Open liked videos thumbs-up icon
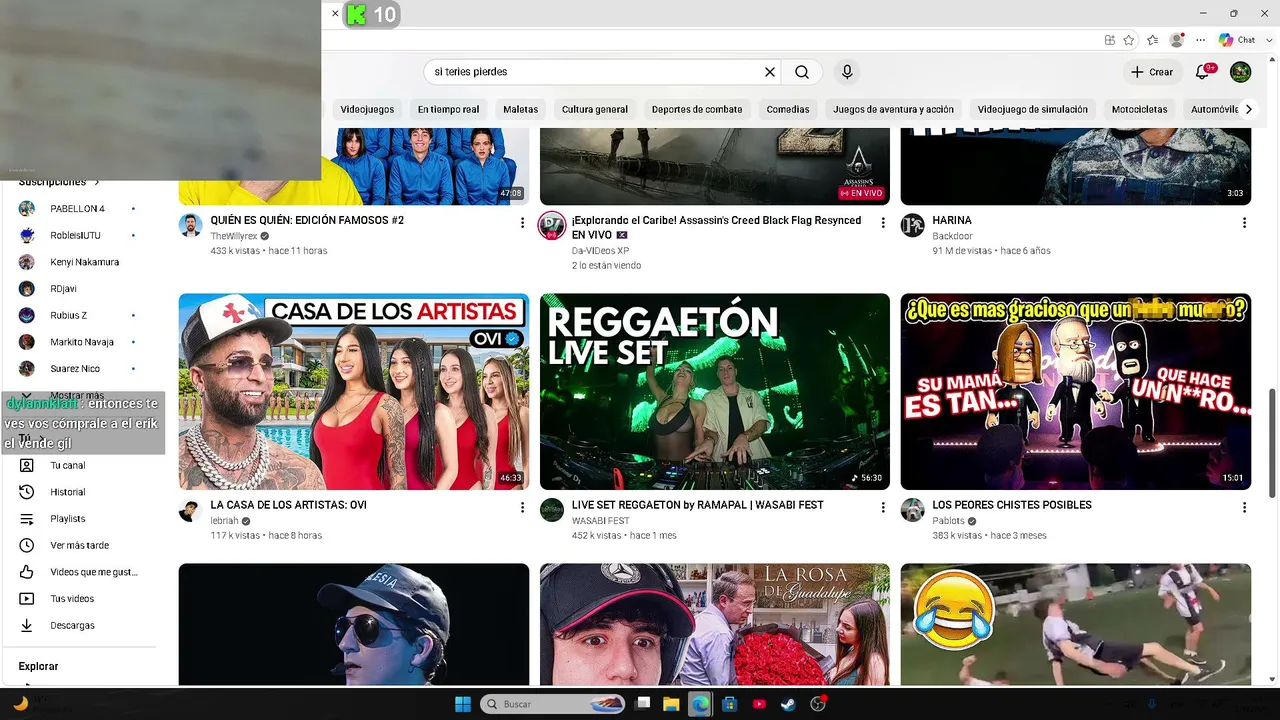Image resolution: width=1280 pixels, height=720 pixels. [x=27, y=572]
